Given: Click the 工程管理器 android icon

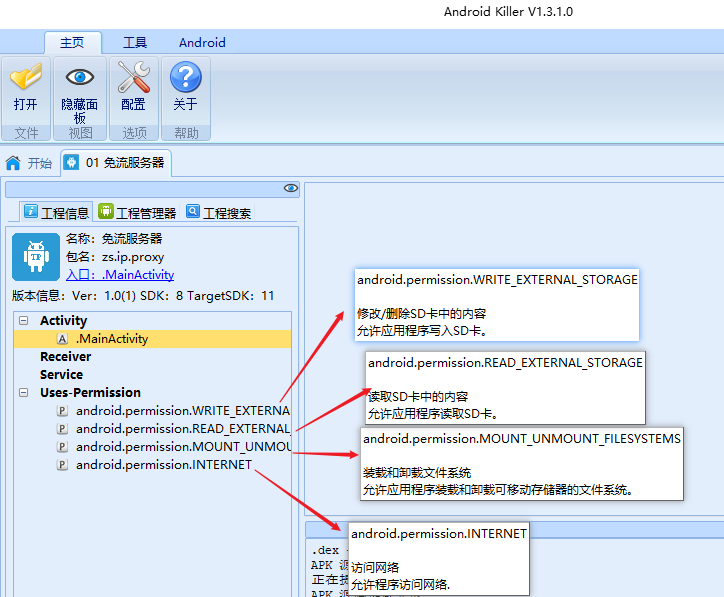Looking at the screenshot, I should click(x=106, y=211).
